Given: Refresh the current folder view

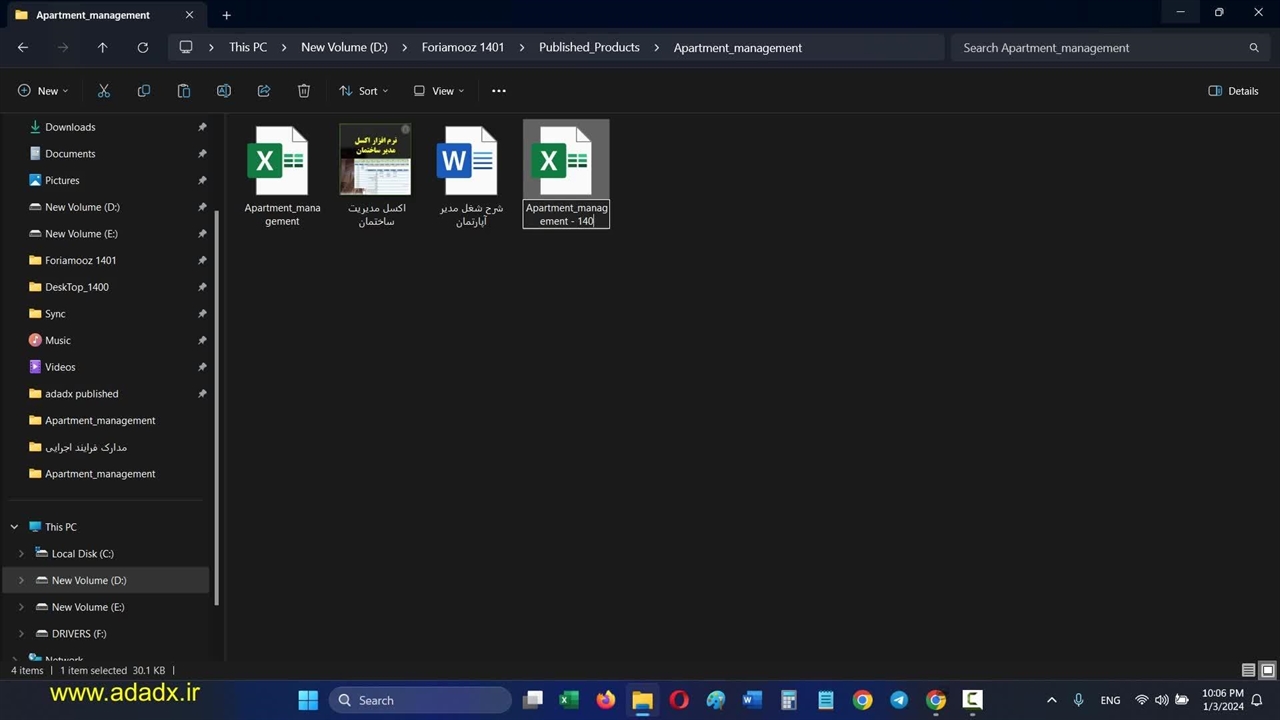Looking at the screenshot, I should 143,47.
